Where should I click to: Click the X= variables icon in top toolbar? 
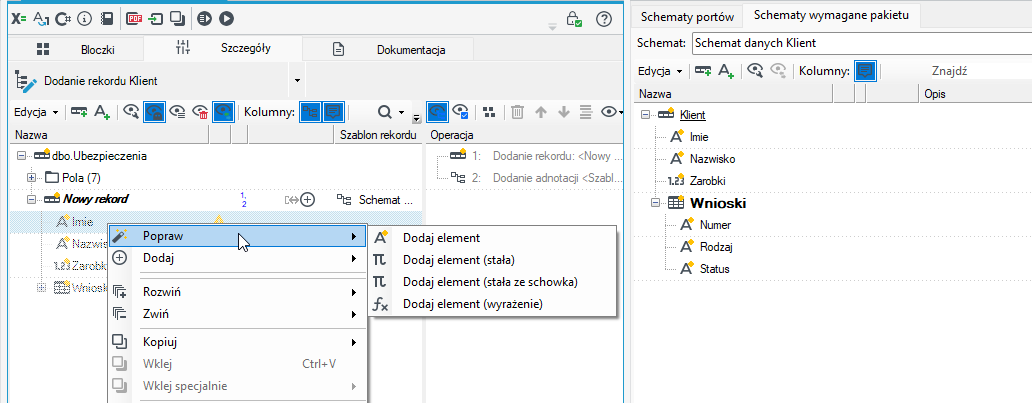tap(18, 19)
